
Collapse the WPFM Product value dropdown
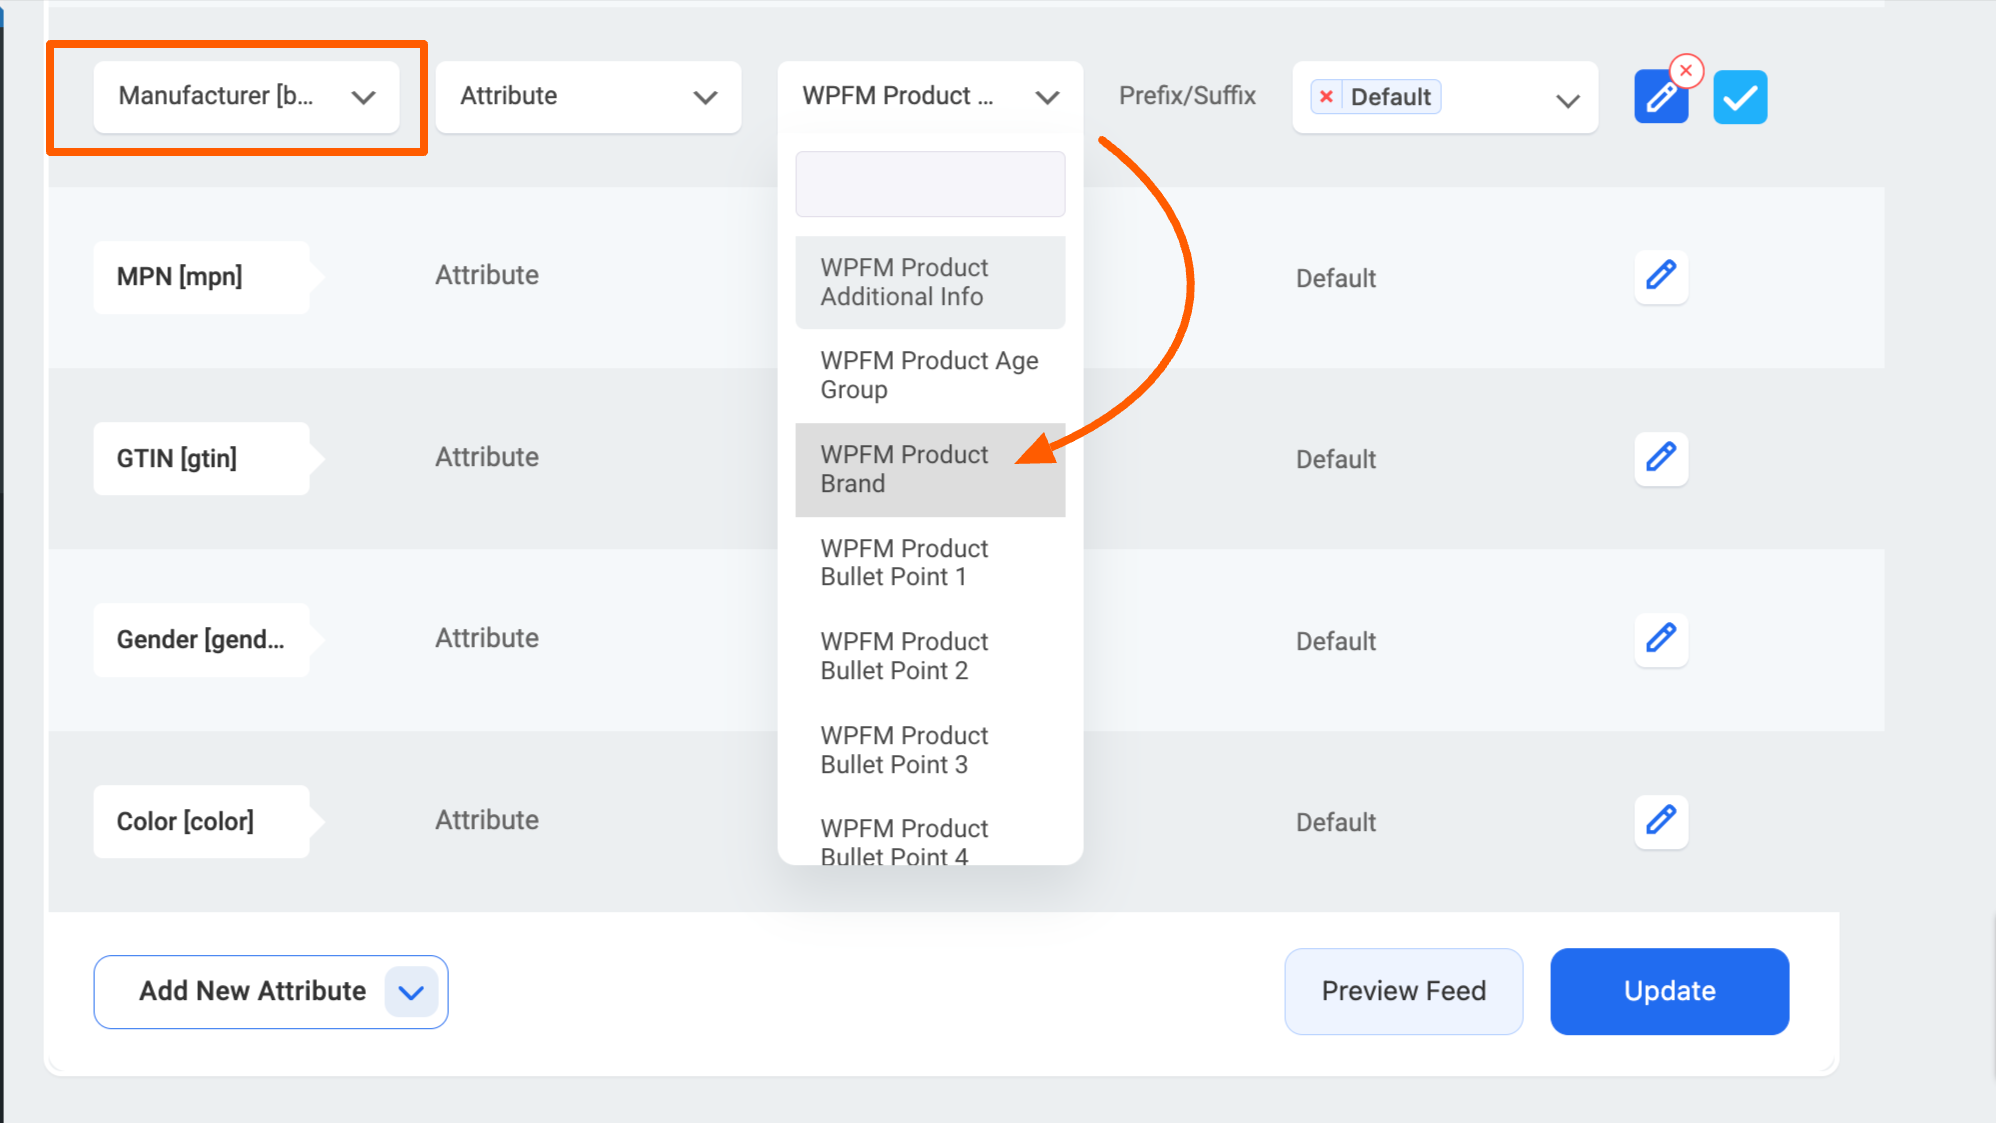point(930,97)
